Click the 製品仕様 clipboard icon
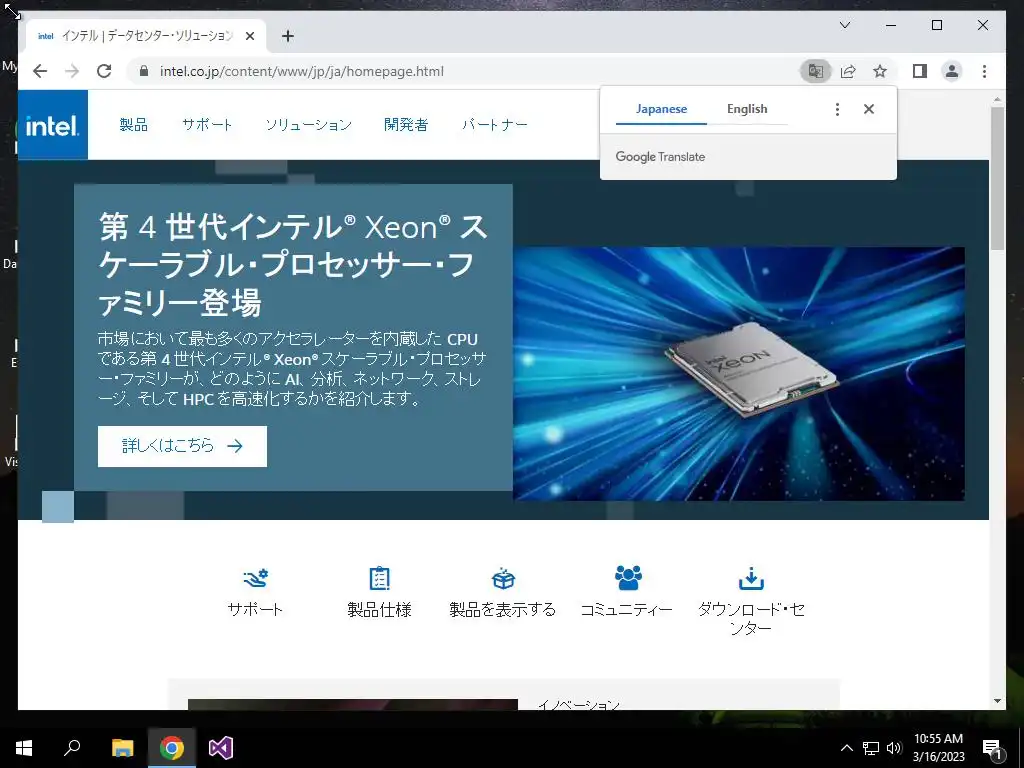The width and height of the screenshot is (1024, 768). pos(379,578)
